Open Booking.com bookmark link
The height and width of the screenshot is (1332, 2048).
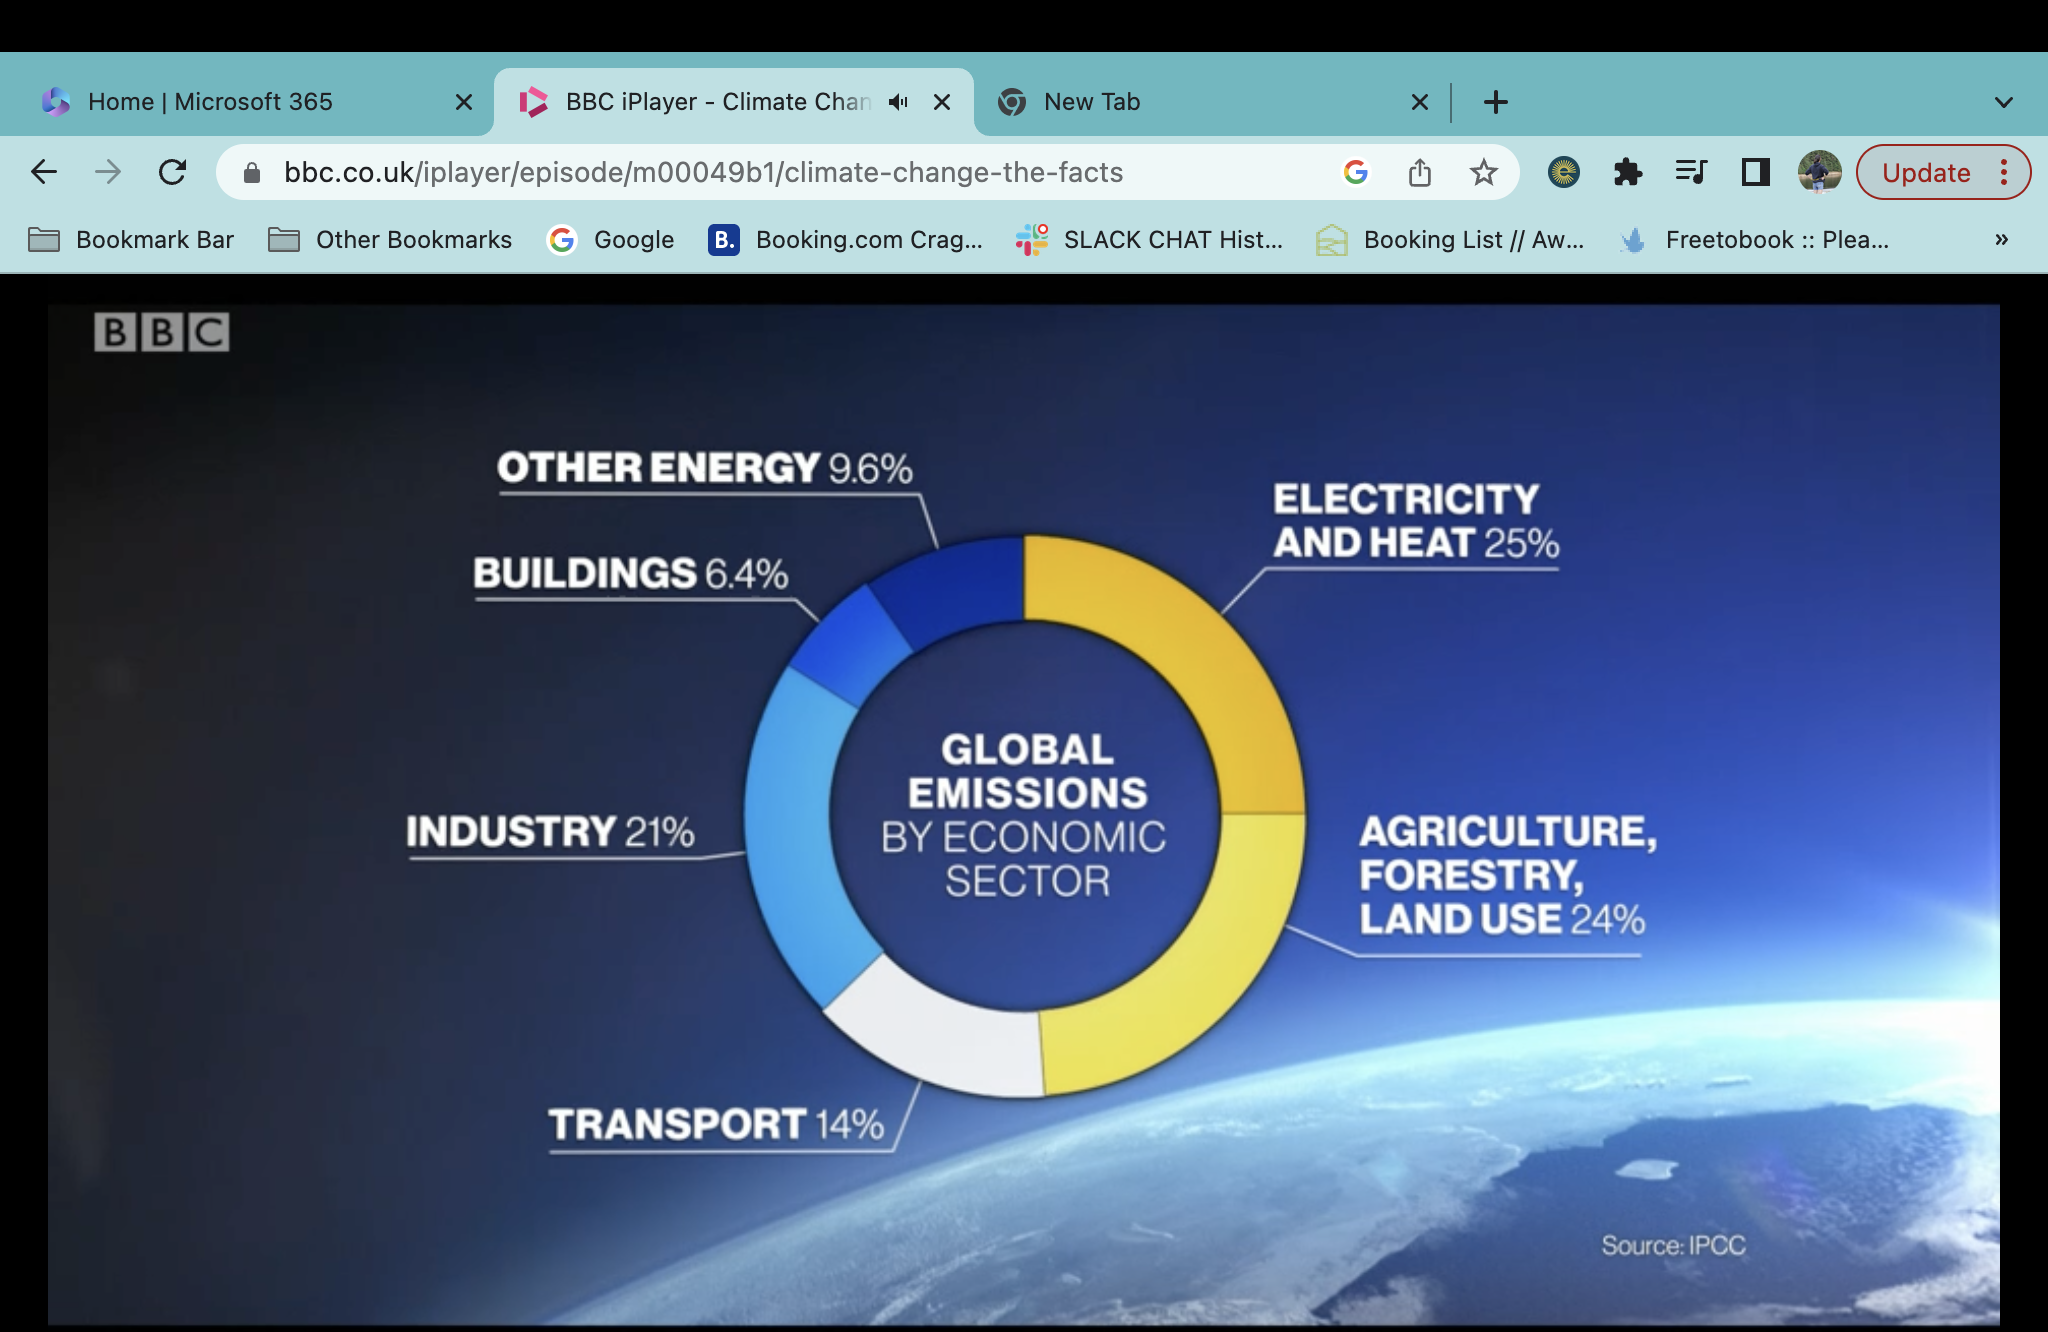pos(845,239)
